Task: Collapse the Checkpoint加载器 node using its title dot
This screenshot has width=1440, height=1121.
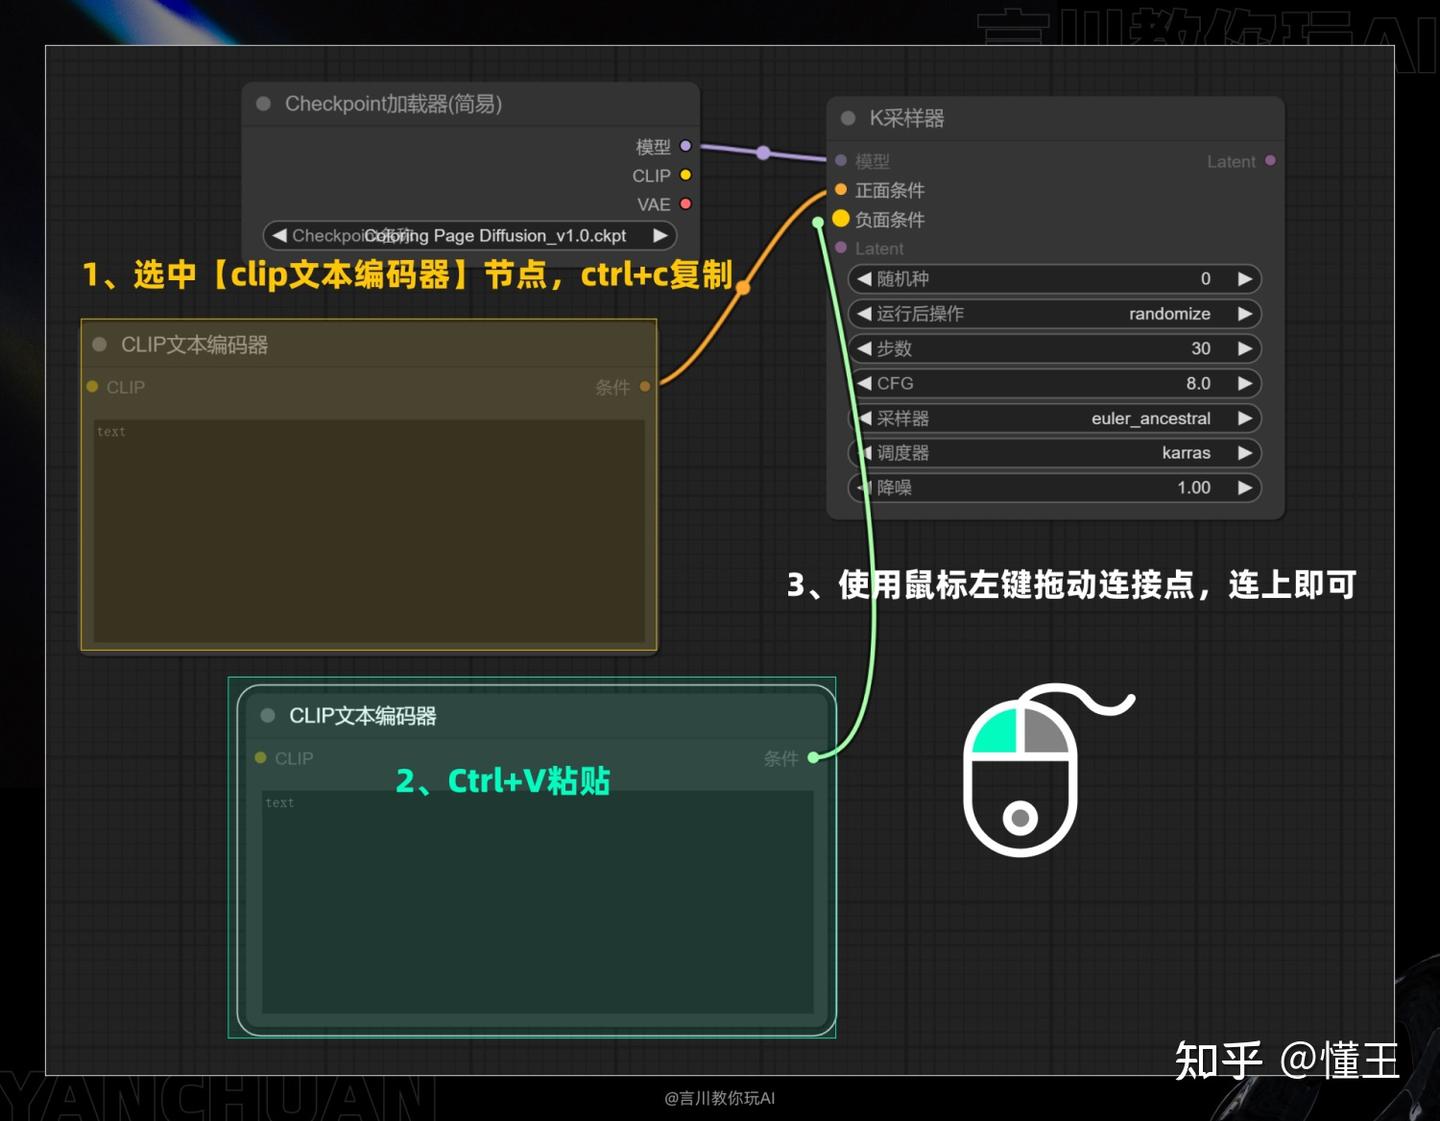Action: pyautogui.click(x=264, y=103)
